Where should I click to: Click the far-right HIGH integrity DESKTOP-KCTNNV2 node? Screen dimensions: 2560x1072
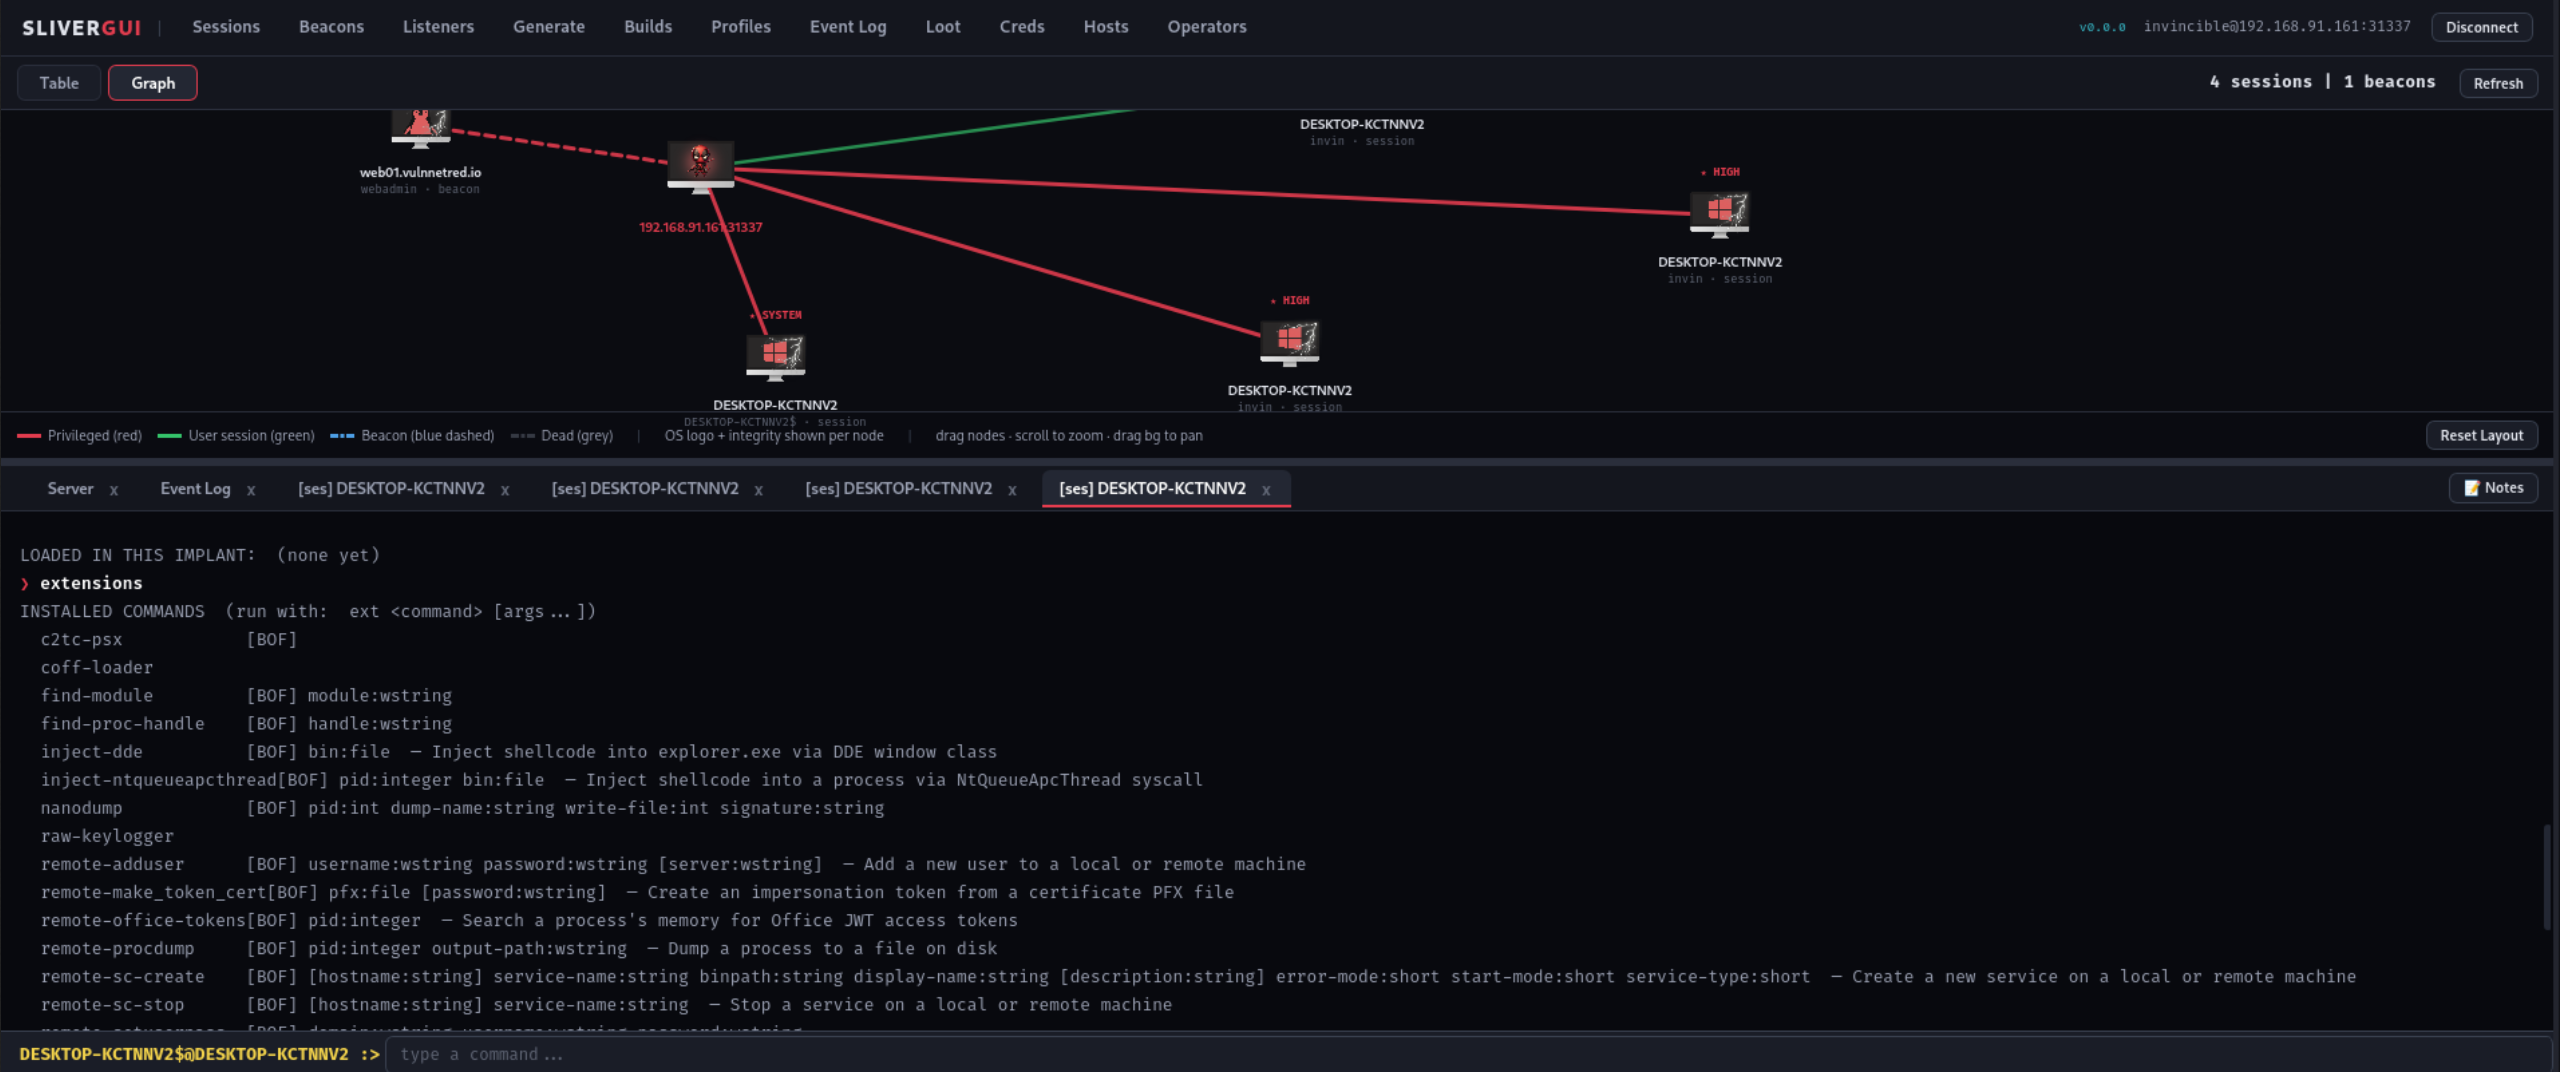pos(1719,215)
